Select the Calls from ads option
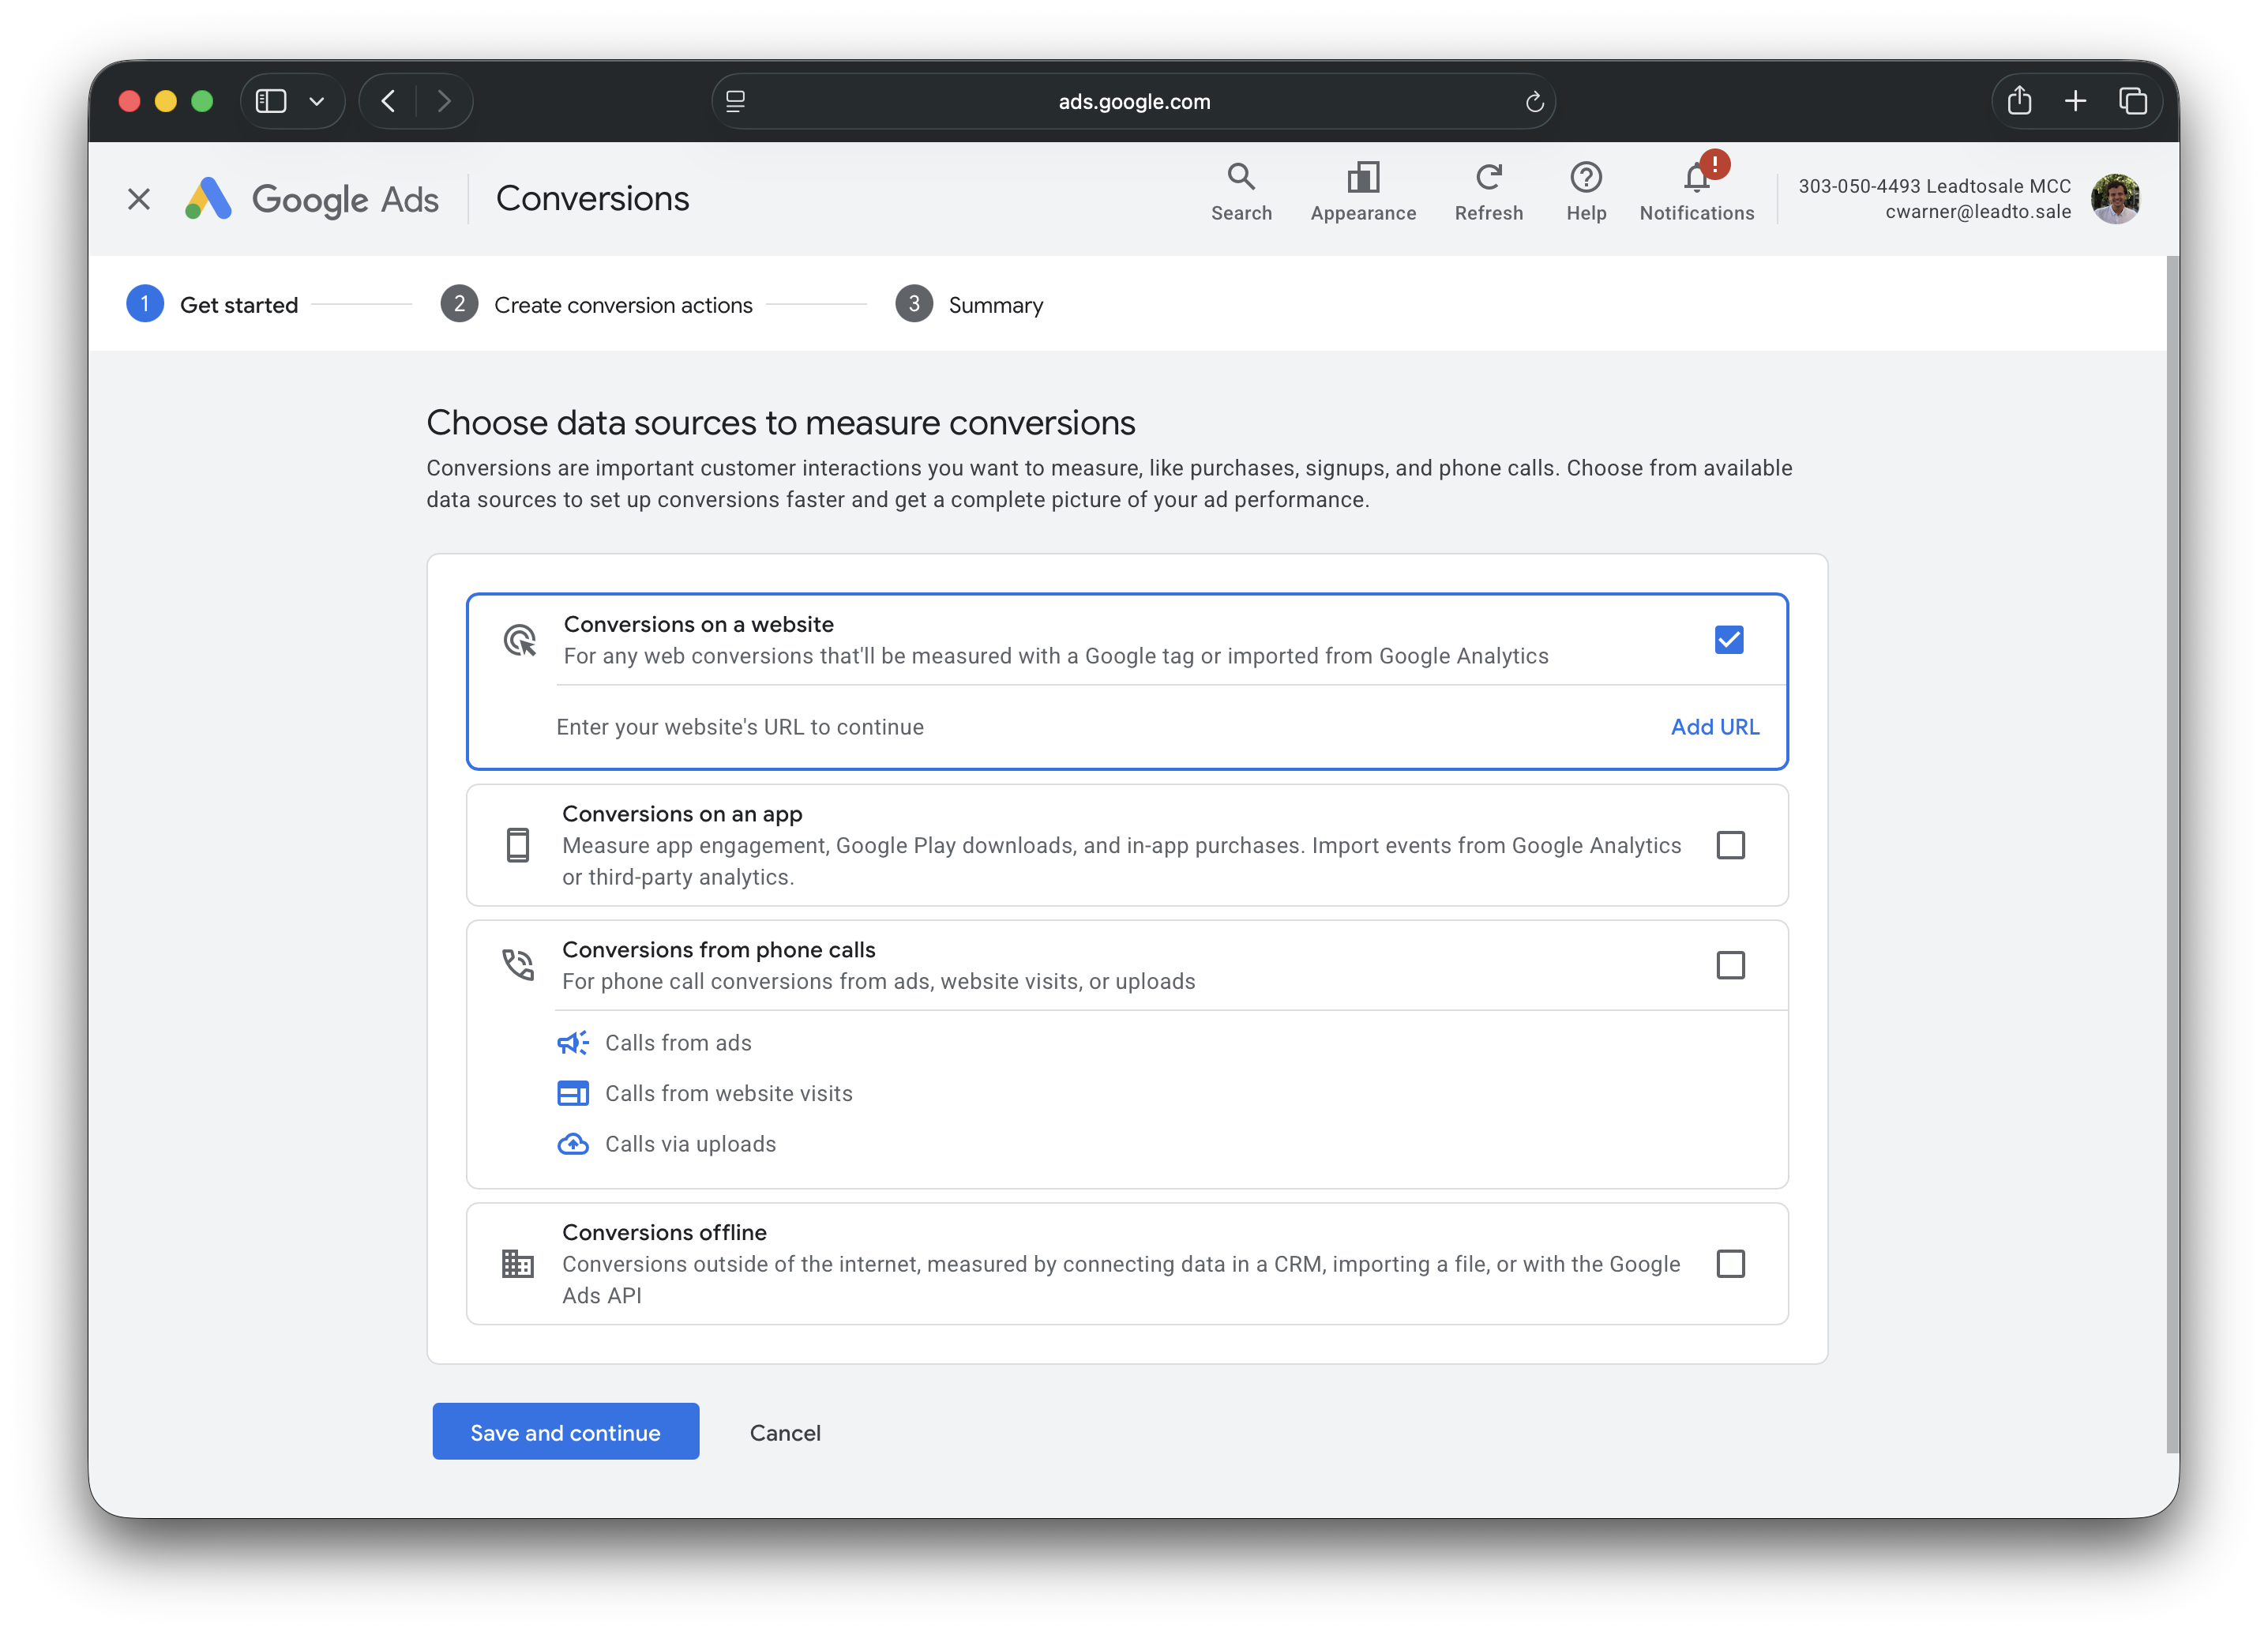2268x1635 pixels. pos(678,1042)
